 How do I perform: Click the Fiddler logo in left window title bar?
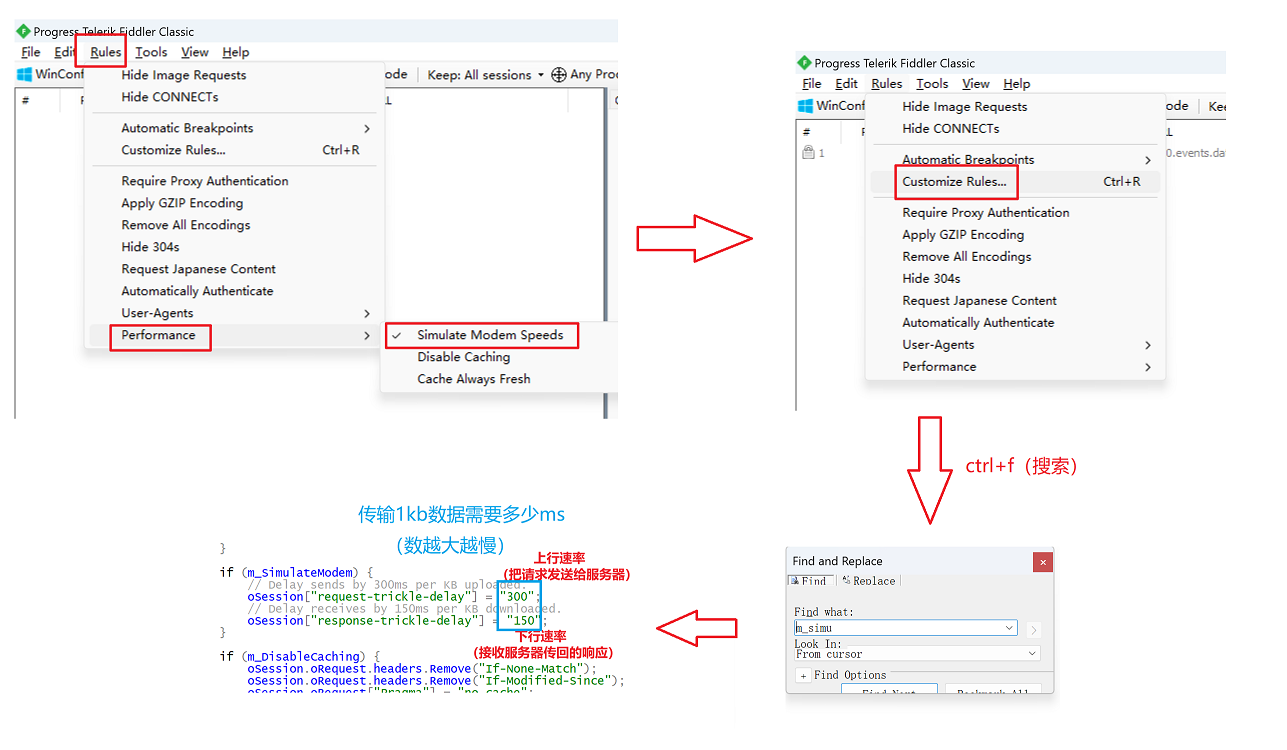23,32
